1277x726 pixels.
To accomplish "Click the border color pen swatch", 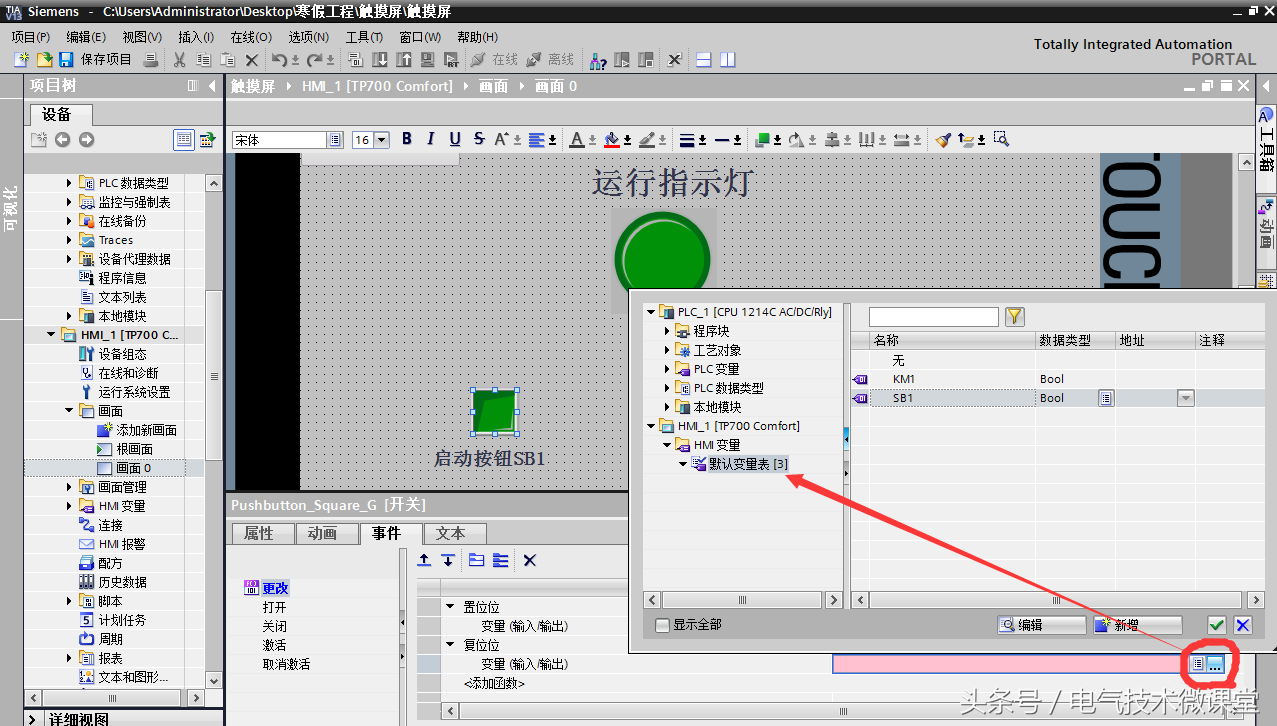I will pos(647,139).
